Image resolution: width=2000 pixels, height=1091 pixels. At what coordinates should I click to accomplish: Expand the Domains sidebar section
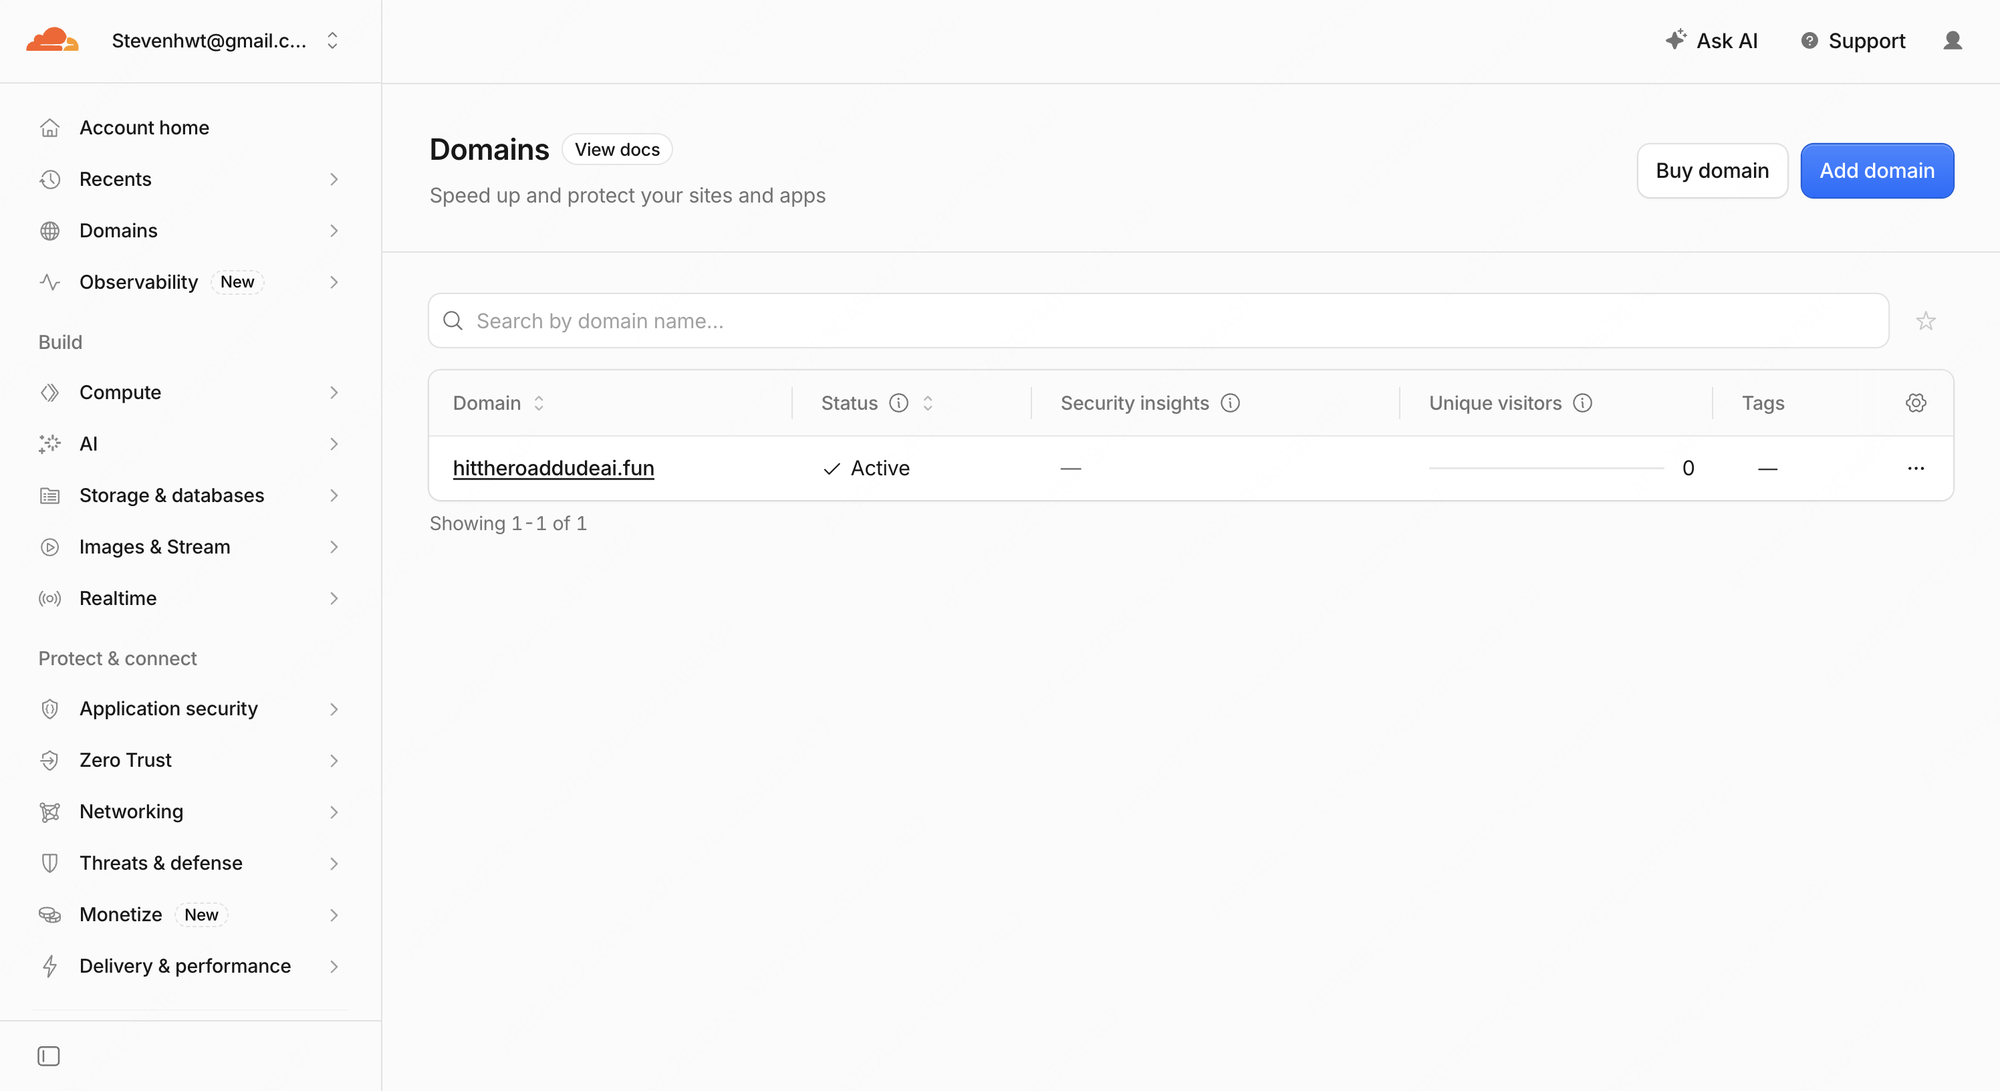(190, 231)
